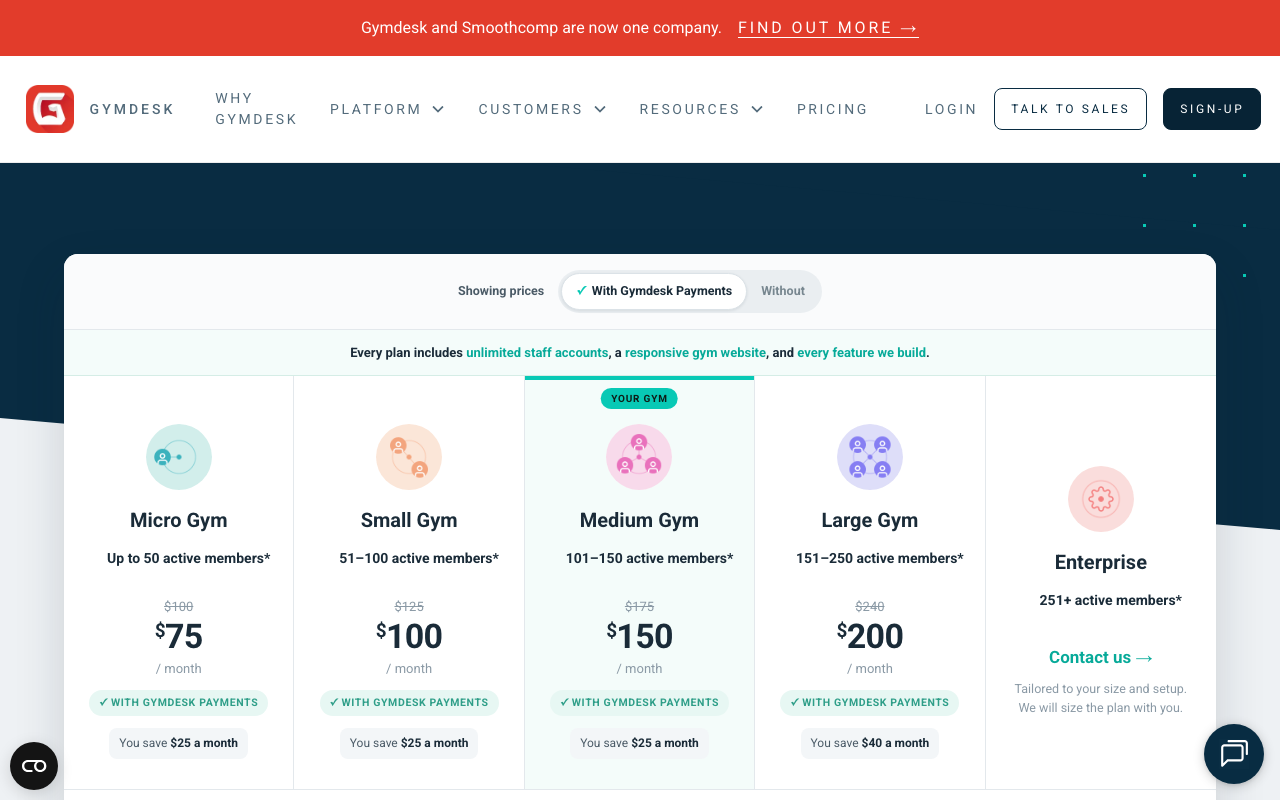
Task: Click the Login link
Action: coord(951,109)
